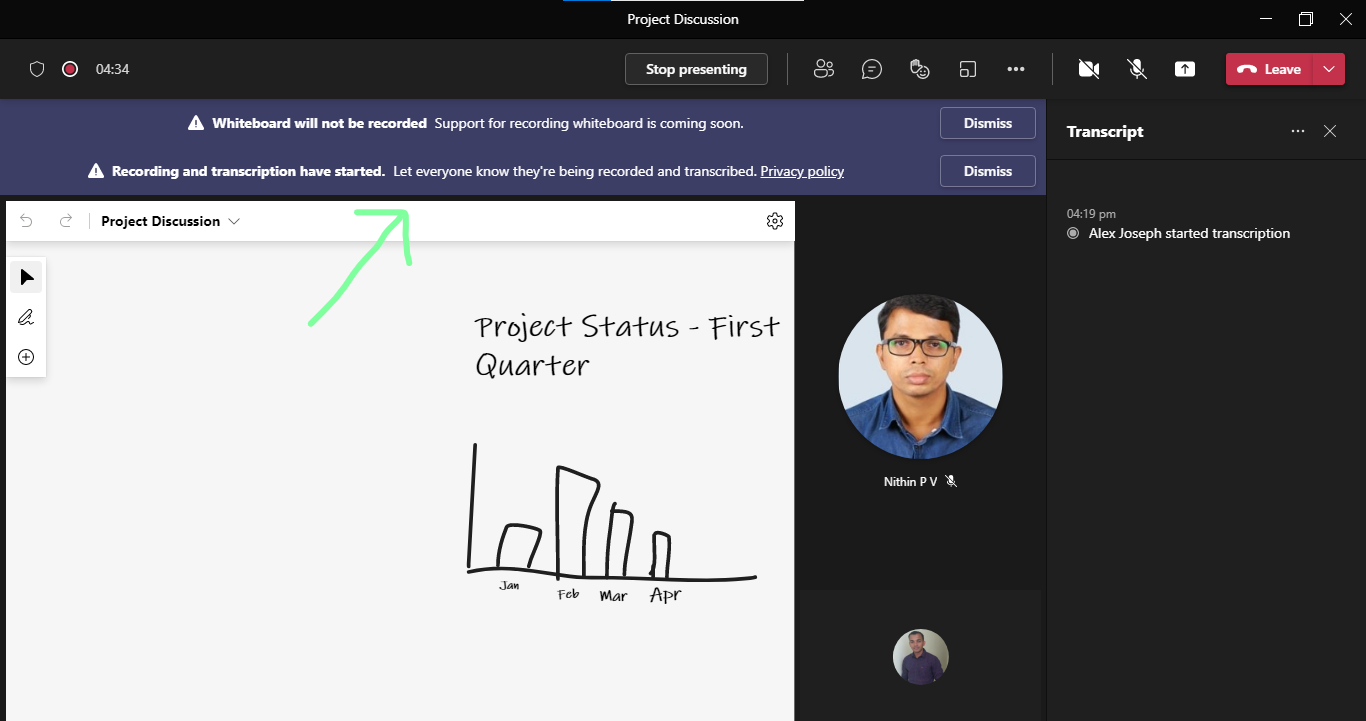Select the cursor selection tool on the whiteboard
This screenshot has width=1366, height=721.
tap(26, 277)
